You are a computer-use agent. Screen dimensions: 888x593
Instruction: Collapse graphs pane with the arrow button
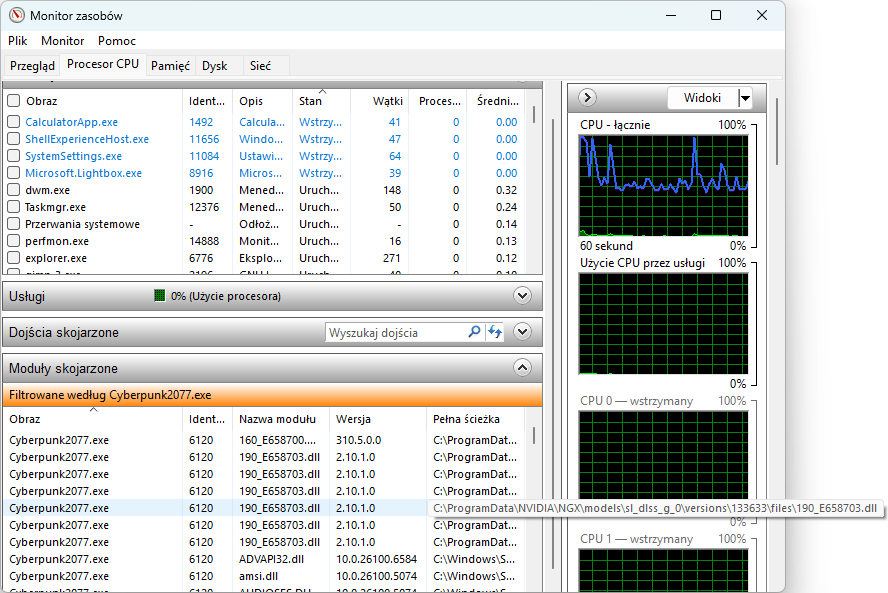[x=588, y=98]
